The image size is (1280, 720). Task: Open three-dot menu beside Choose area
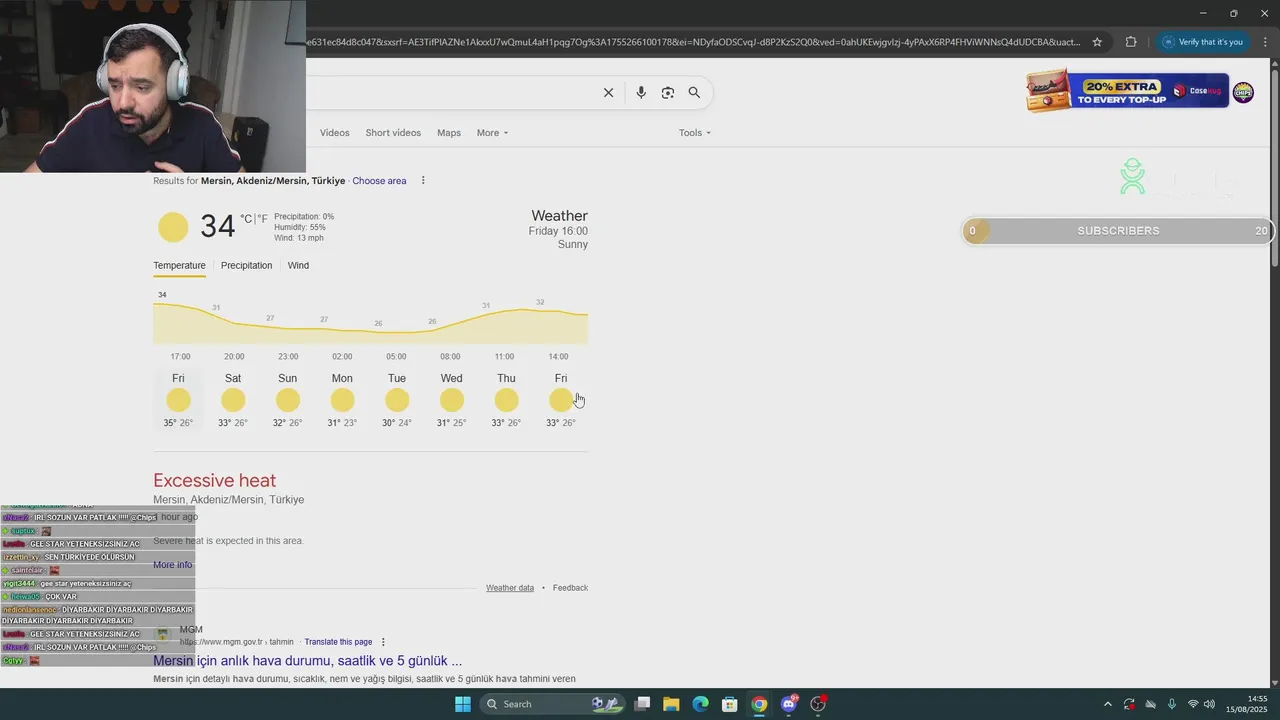coord(423,181)
